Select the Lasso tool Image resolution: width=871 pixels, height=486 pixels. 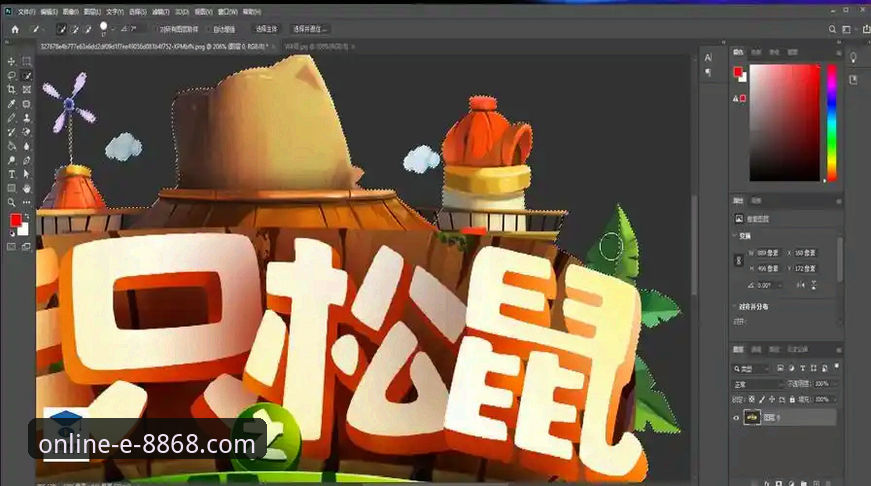11,76
